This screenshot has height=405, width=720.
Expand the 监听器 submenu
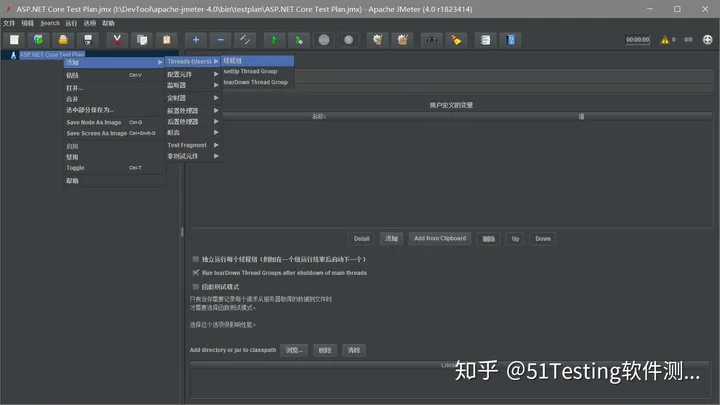pyautogui.click(x=193, y=85)
